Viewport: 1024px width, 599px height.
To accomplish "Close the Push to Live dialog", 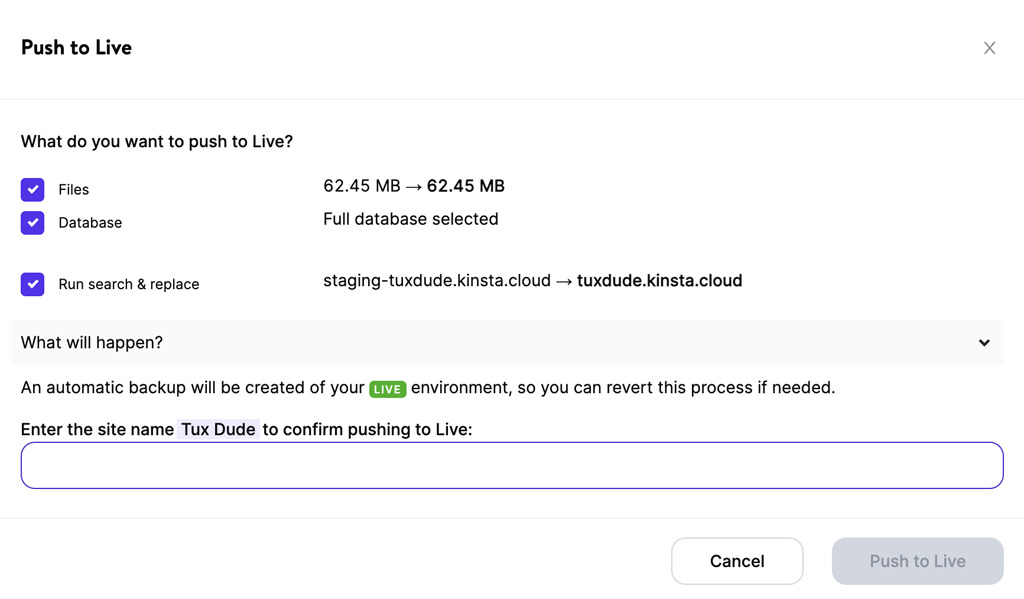I will 989,48.
